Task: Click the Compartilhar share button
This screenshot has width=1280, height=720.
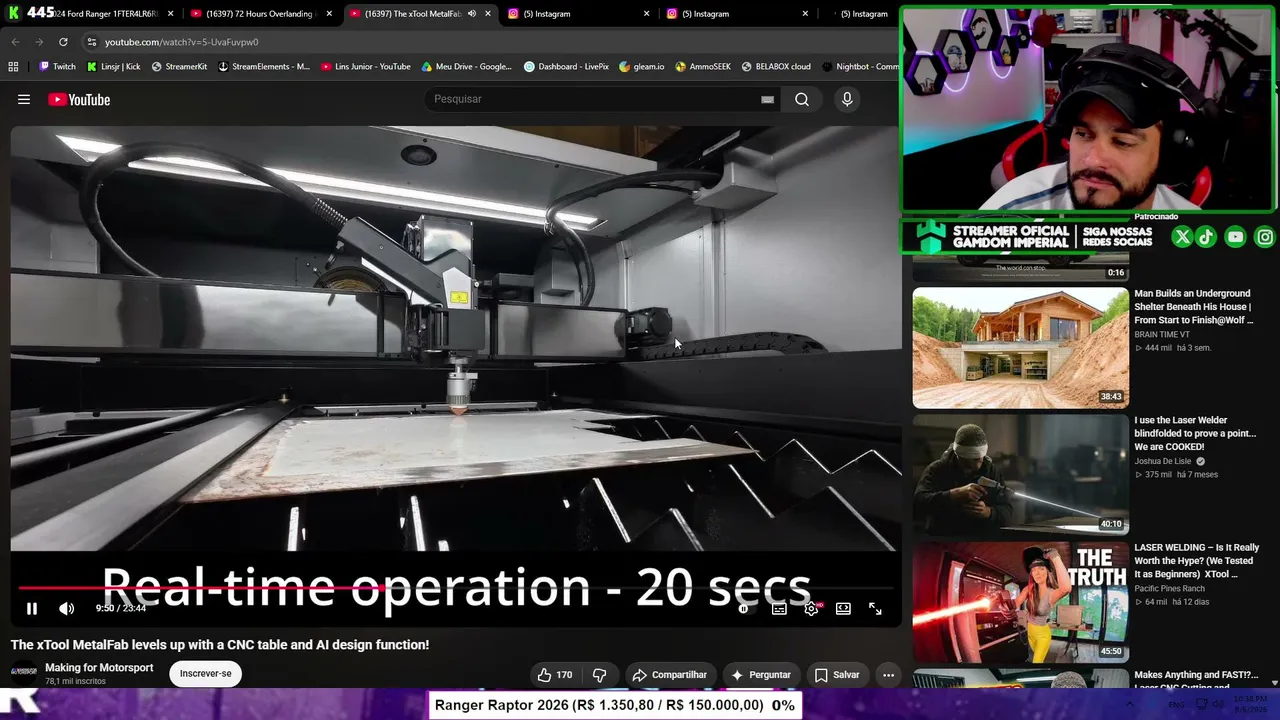Action: tap(669, 675)
